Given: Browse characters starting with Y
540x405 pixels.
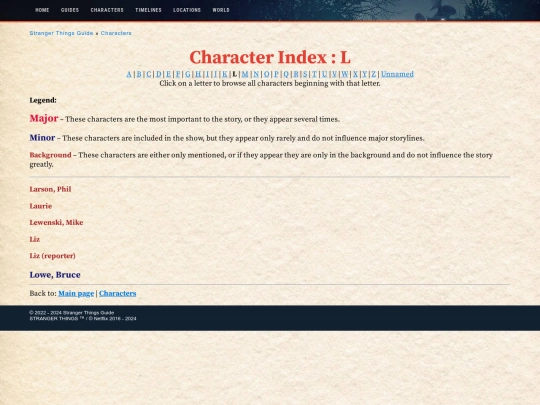Looking at the screenshot, I should [365, 74].
